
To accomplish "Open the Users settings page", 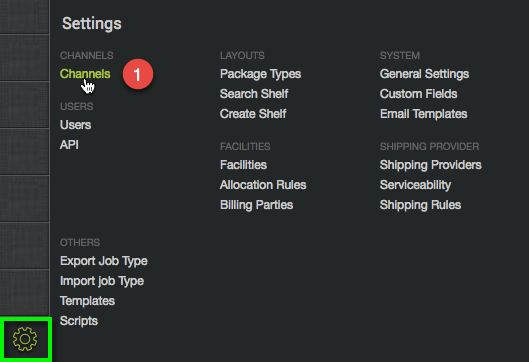I will point(76,125).
